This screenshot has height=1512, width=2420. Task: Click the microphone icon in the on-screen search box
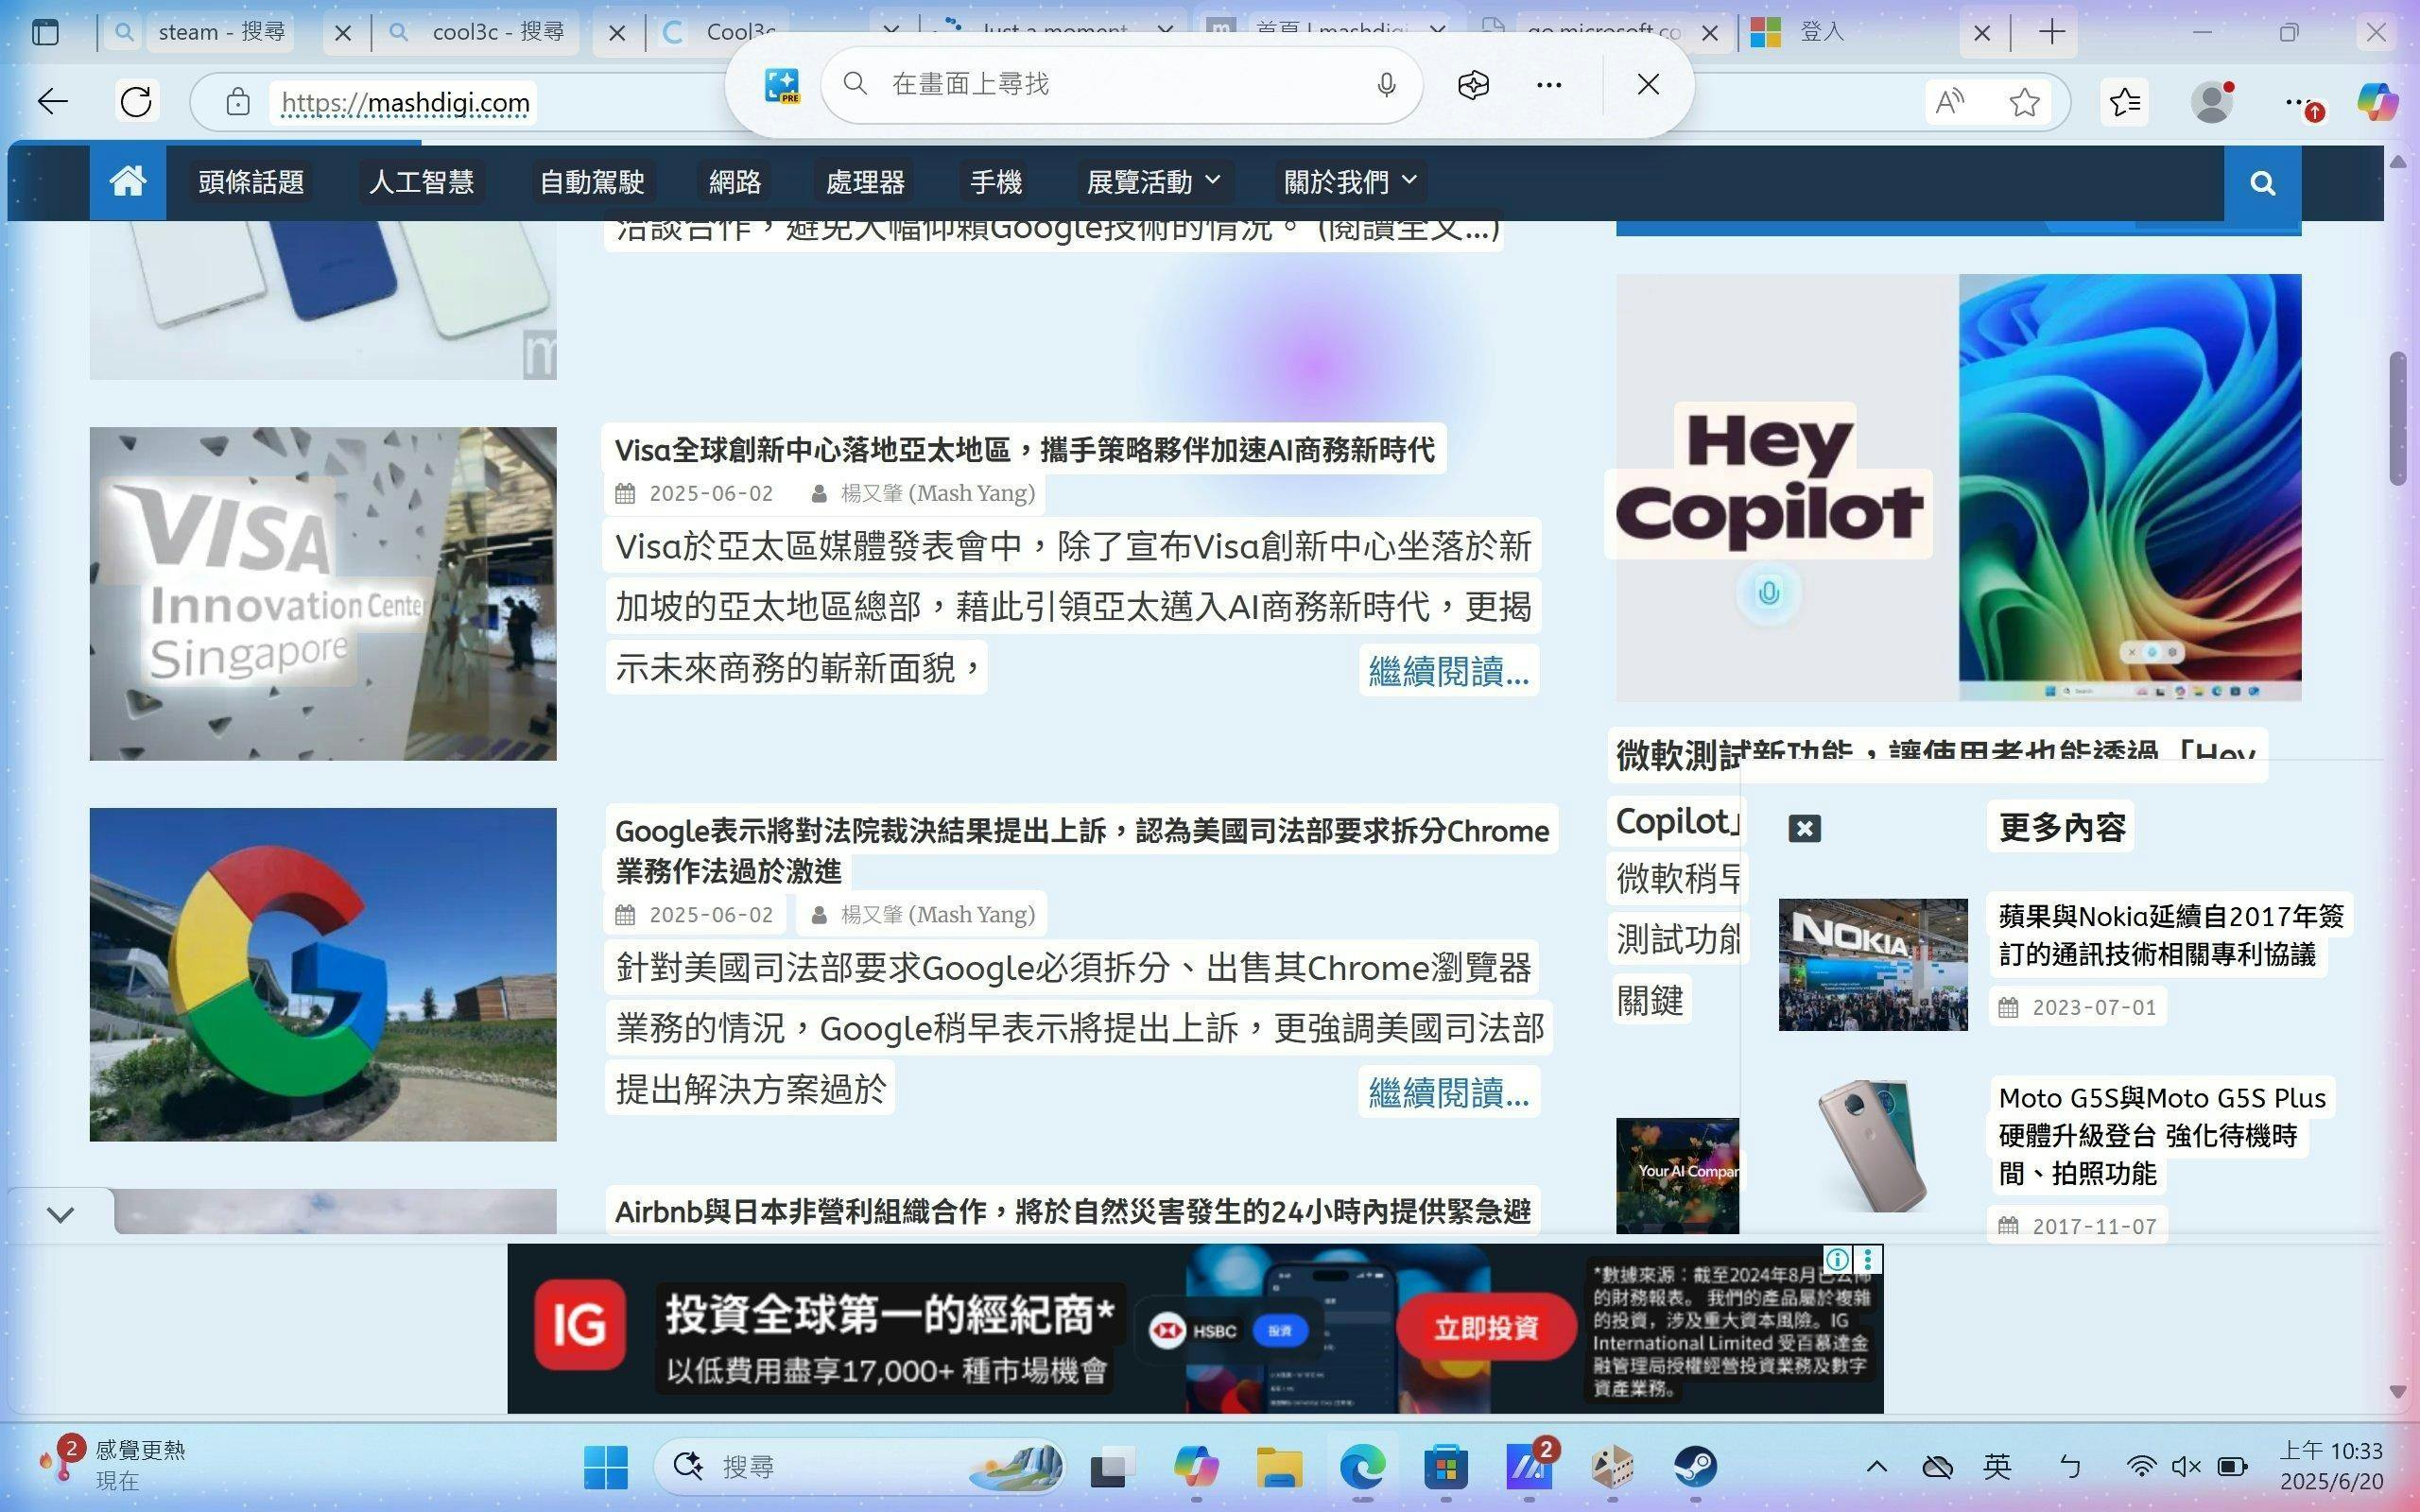(1386, 85)
